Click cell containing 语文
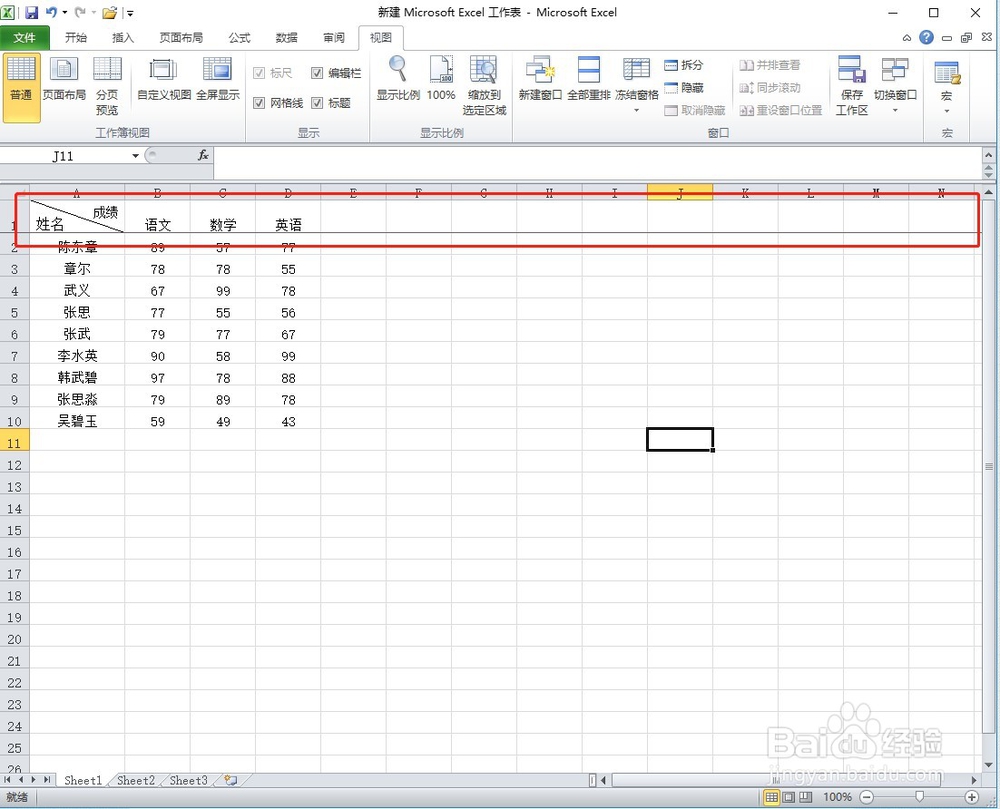 point(158,216)
